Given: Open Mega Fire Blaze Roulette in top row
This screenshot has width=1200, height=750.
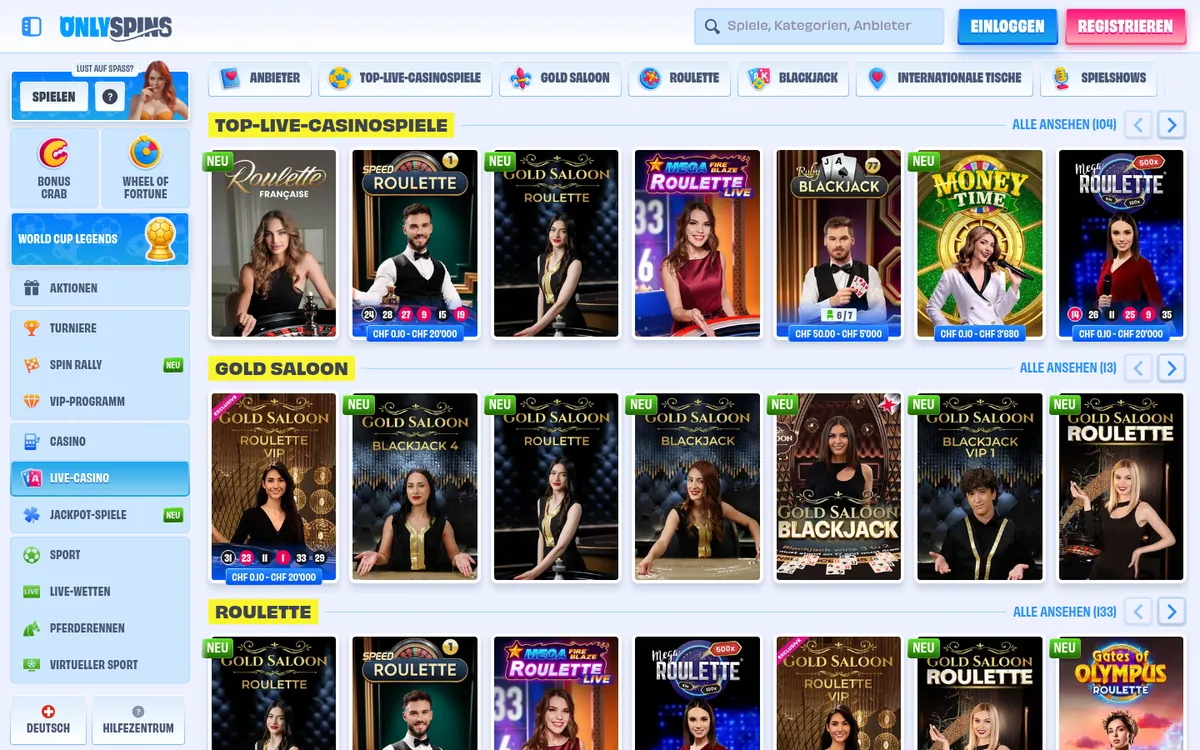Looking at the screenshot, I should pyautogui.click(x=697, y=244).
